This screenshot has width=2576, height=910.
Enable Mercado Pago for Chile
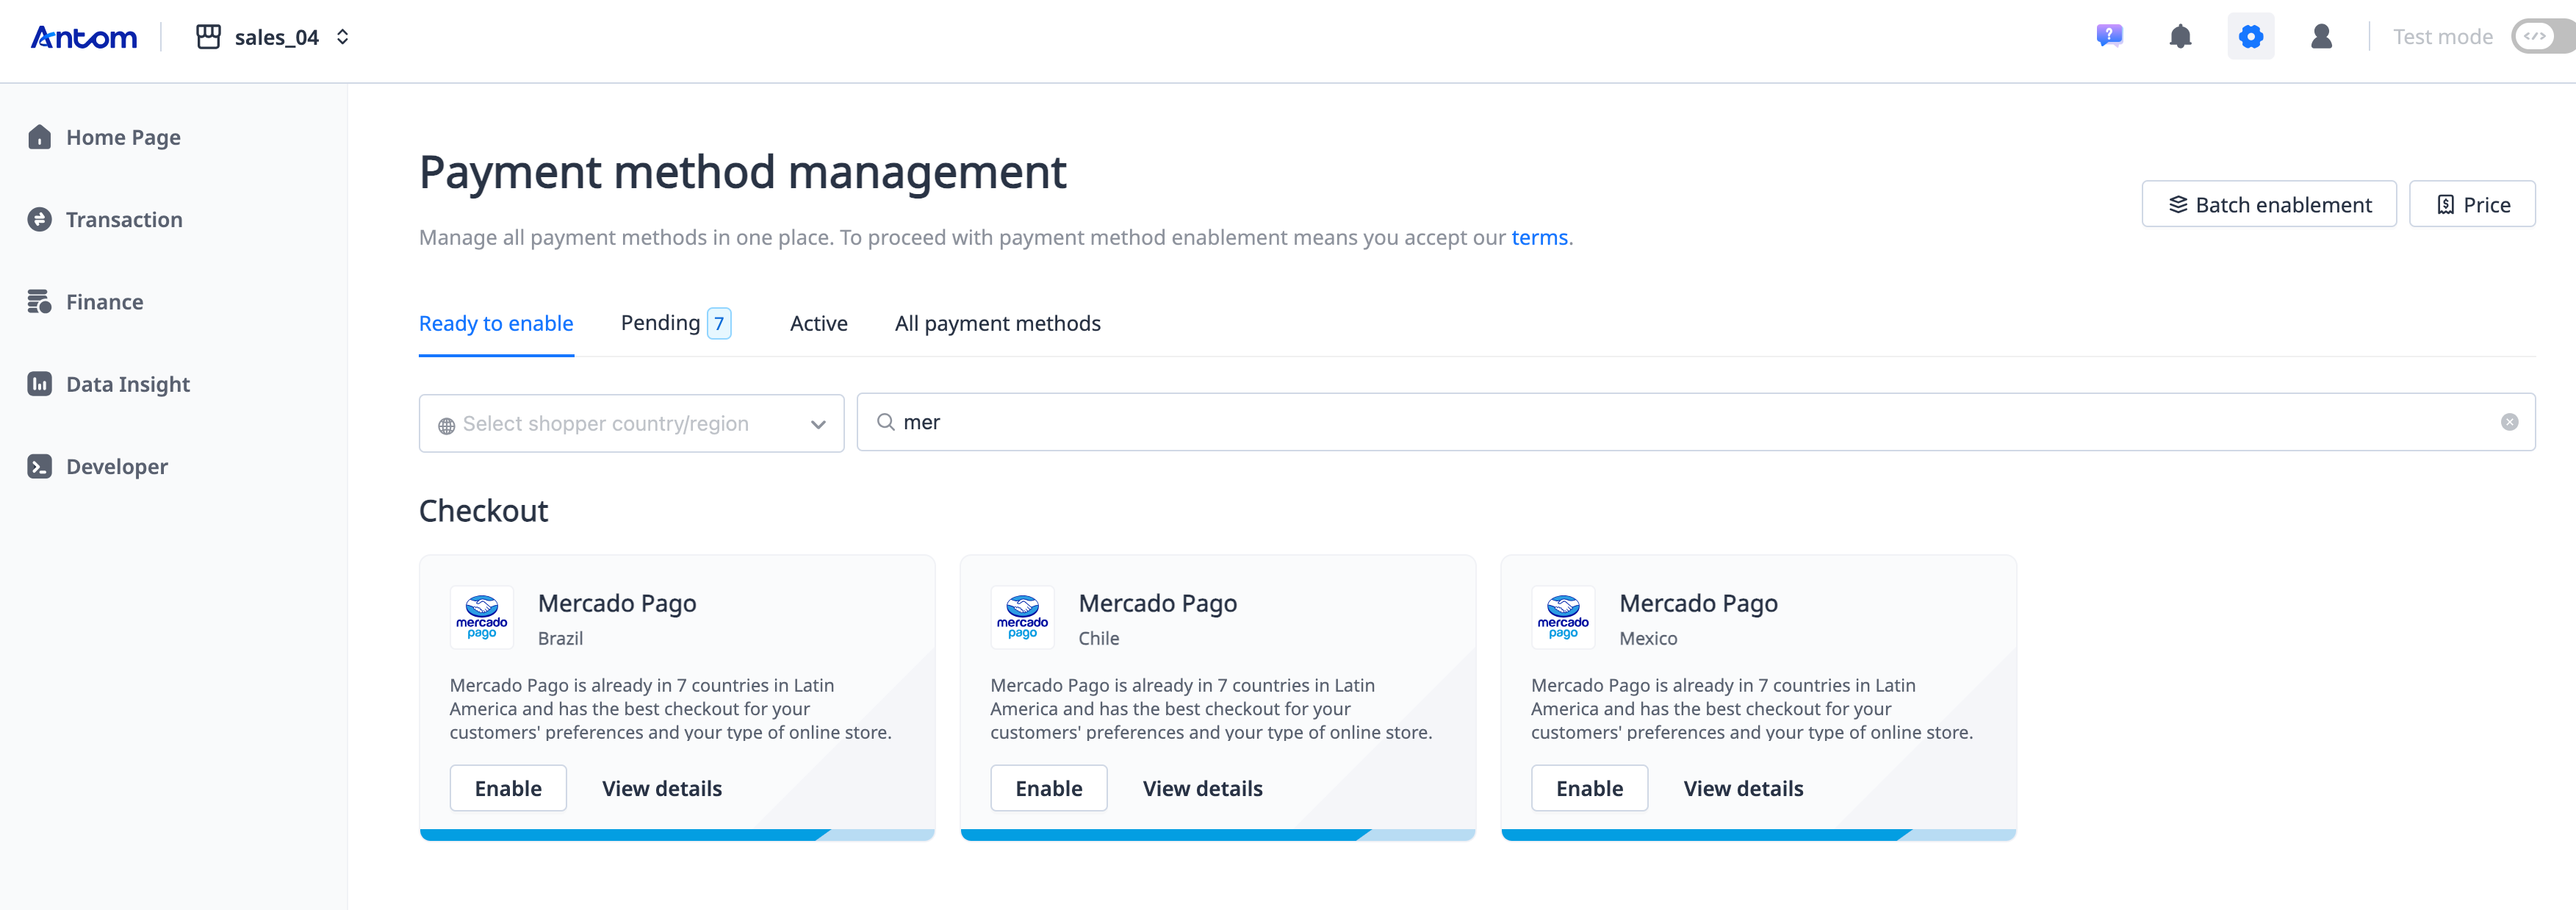(1048, 788)
